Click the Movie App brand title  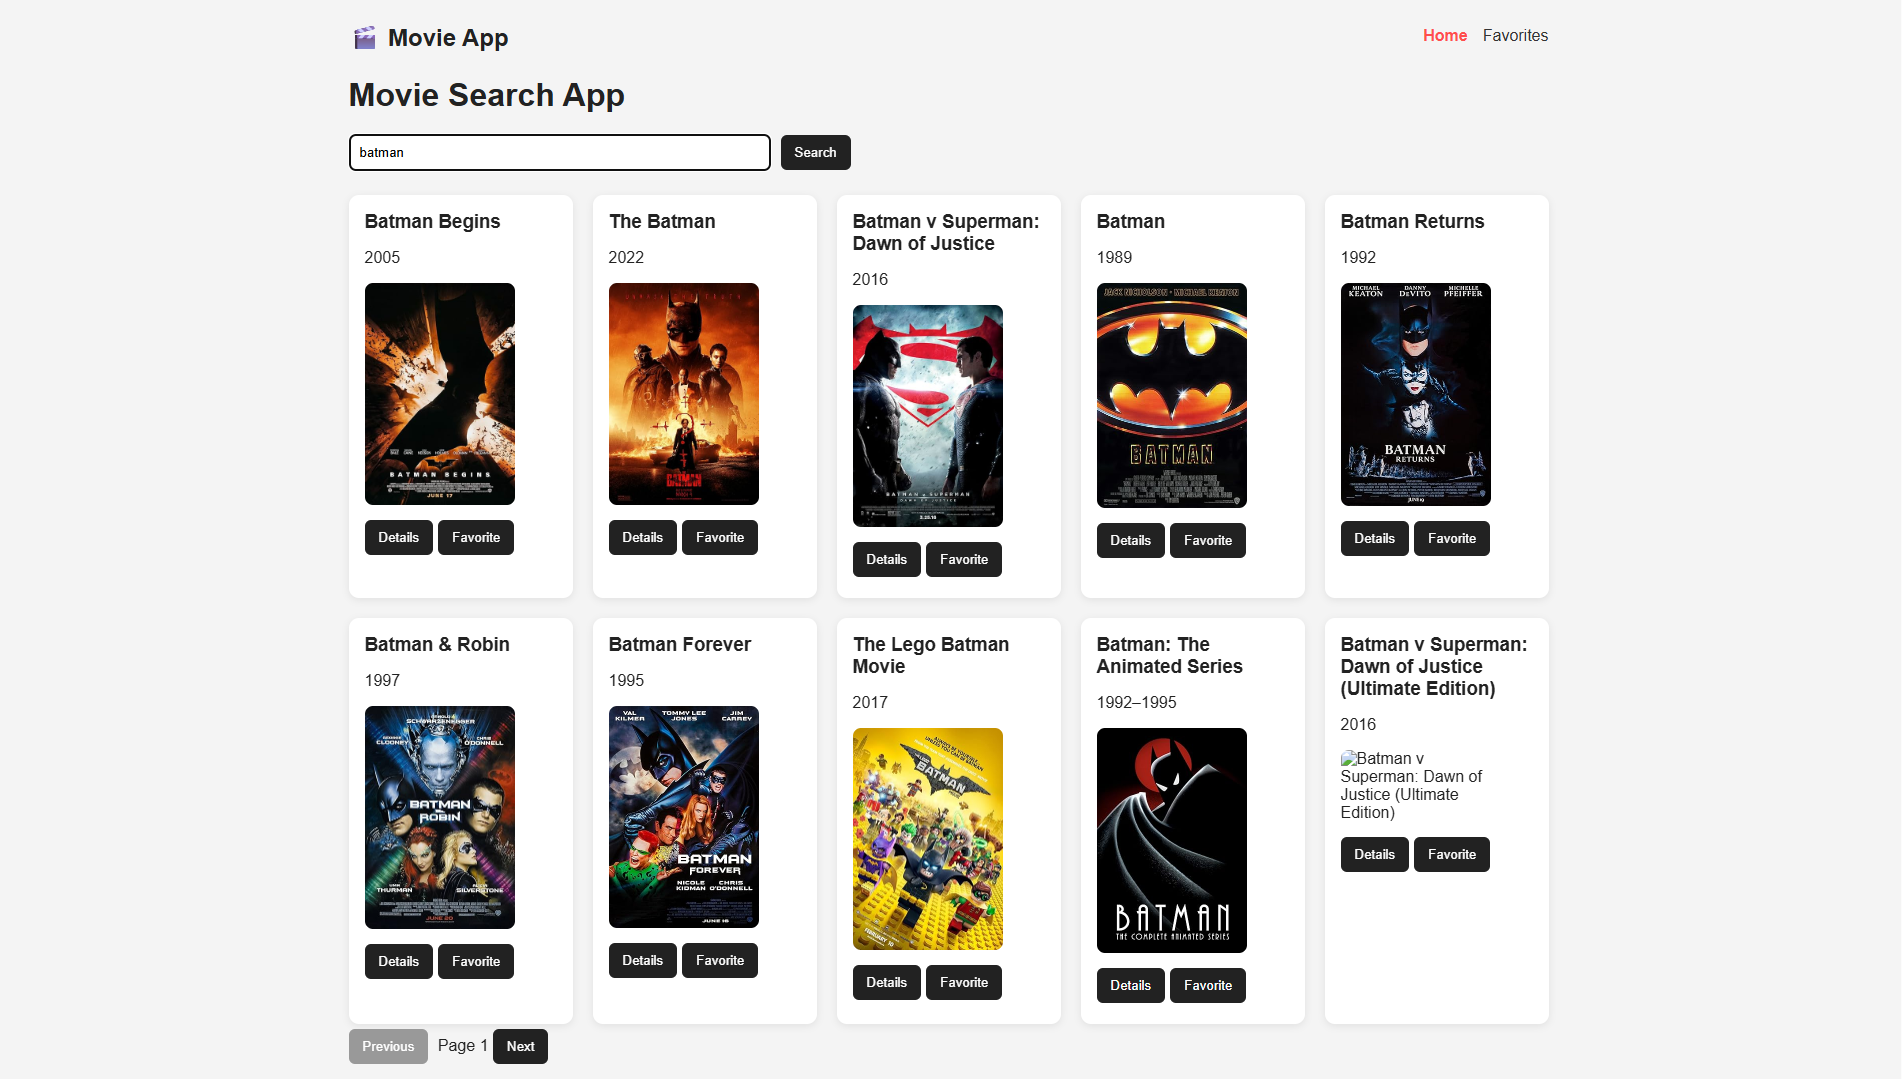448,38
